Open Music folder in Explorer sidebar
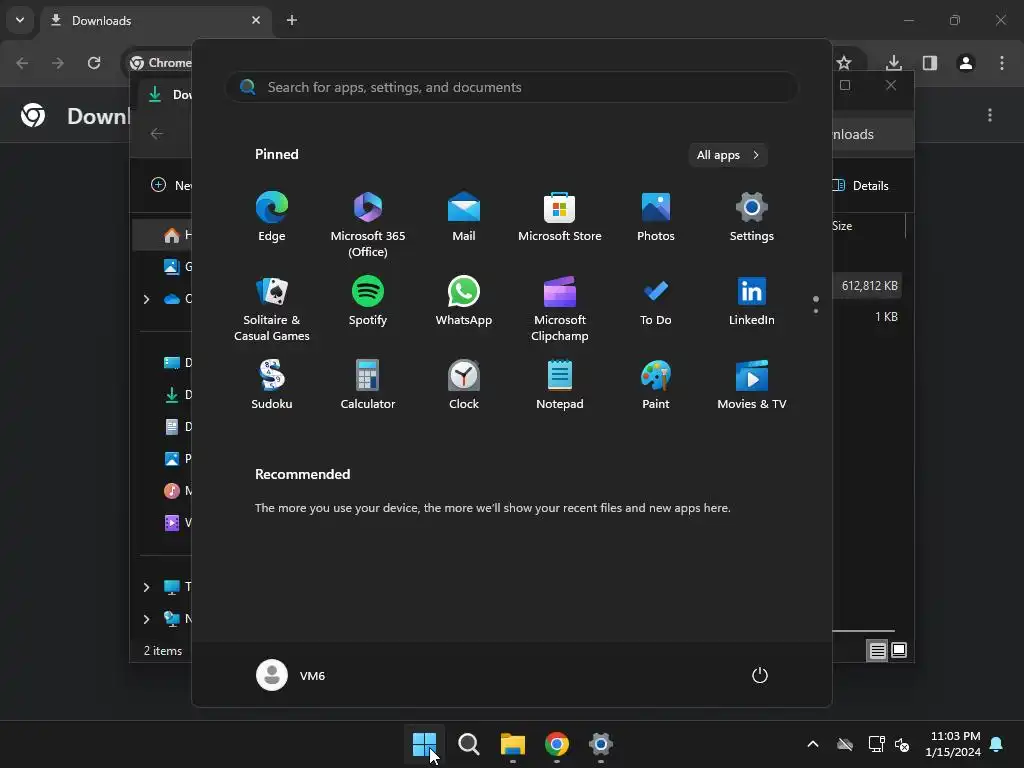Screen dimensions: 1024x768 (x=176, y=490)
